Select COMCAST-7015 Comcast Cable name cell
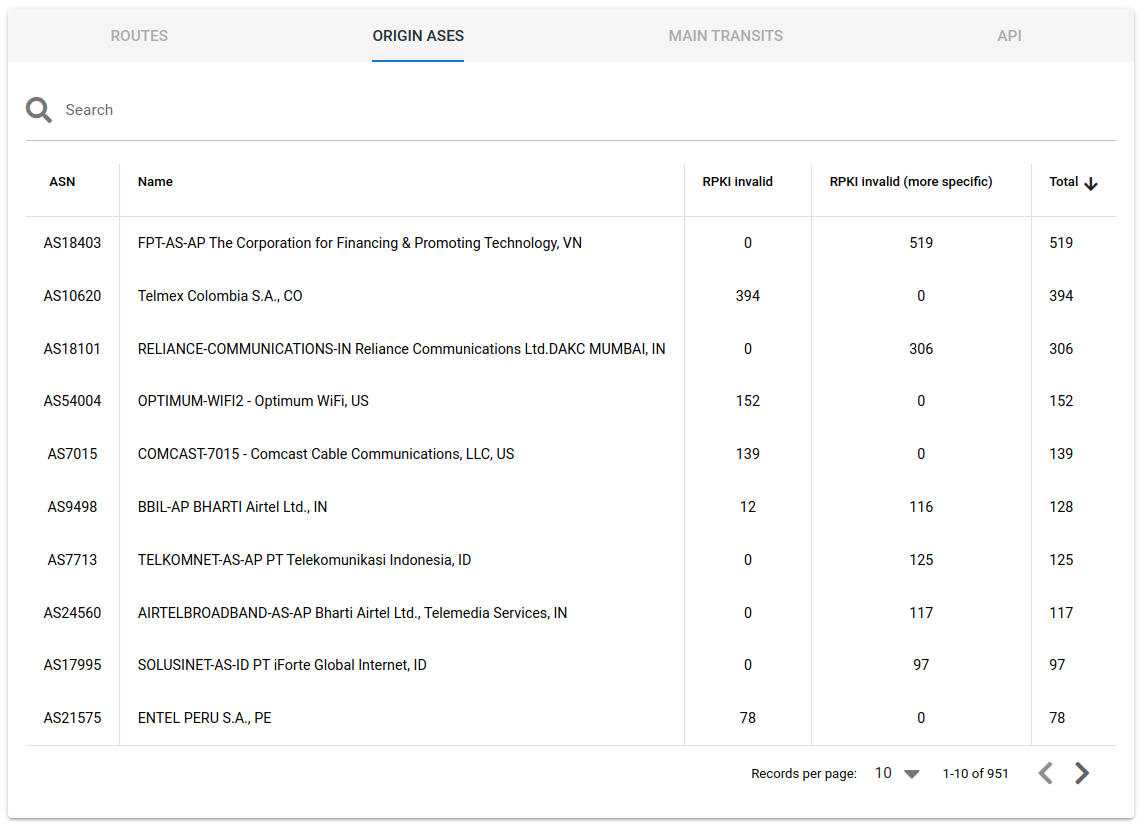 coord(326,454)
